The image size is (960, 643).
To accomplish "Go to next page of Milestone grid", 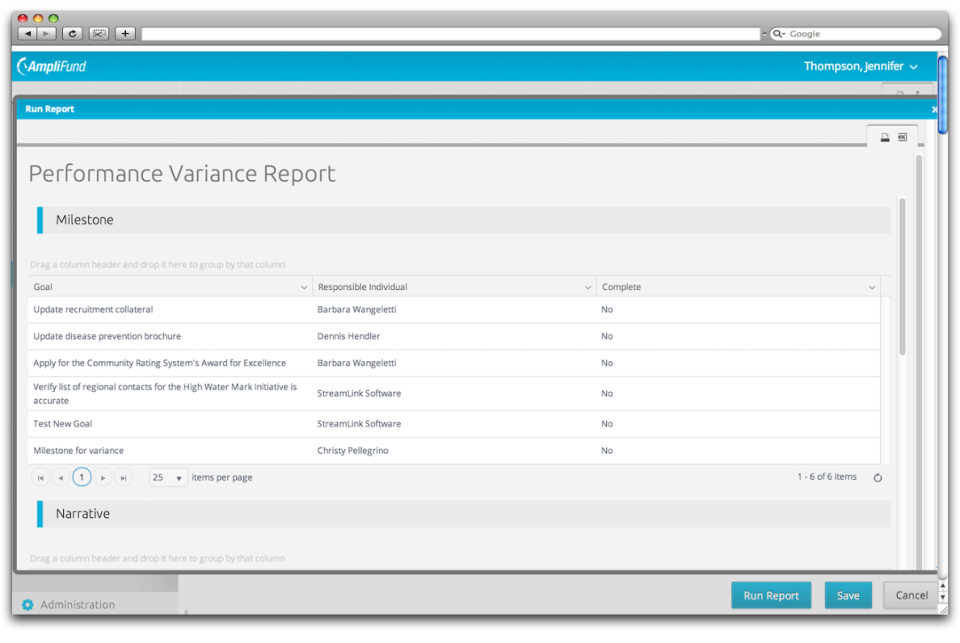I will click(x=103, y=477).
